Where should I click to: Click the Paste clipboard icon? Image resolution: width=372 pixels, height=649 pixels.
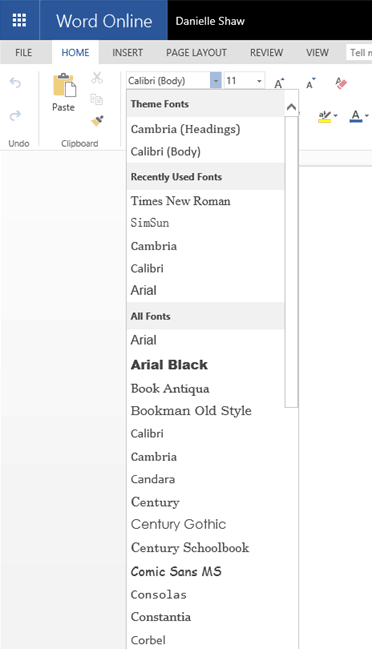tap(65, 85)
